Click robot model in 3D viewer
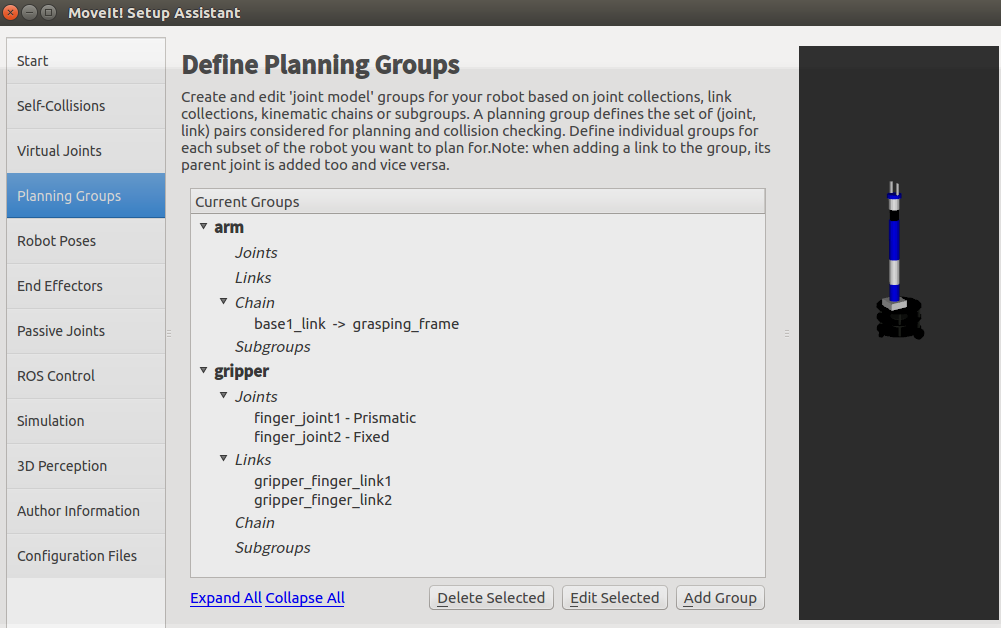The image size is (1001, 628). (897, 262)
